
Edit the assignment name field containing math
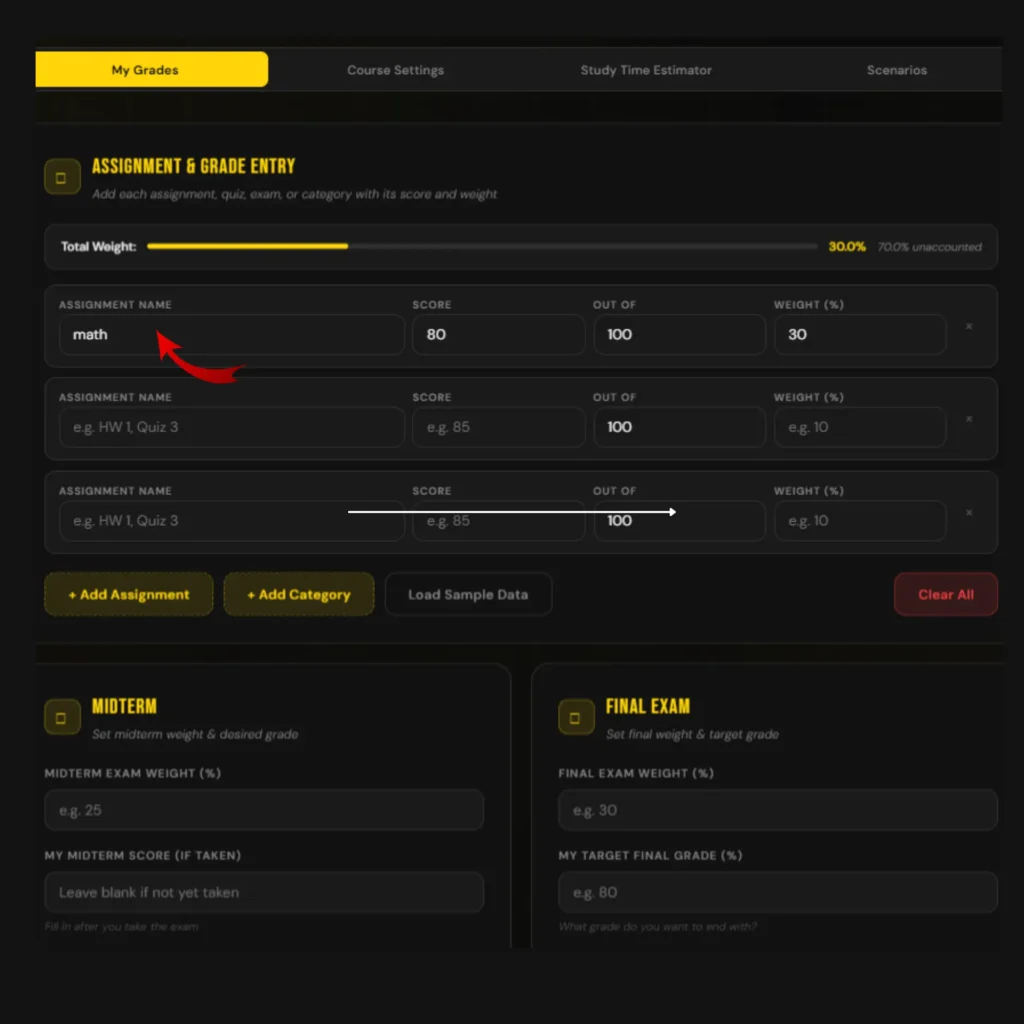232,334
